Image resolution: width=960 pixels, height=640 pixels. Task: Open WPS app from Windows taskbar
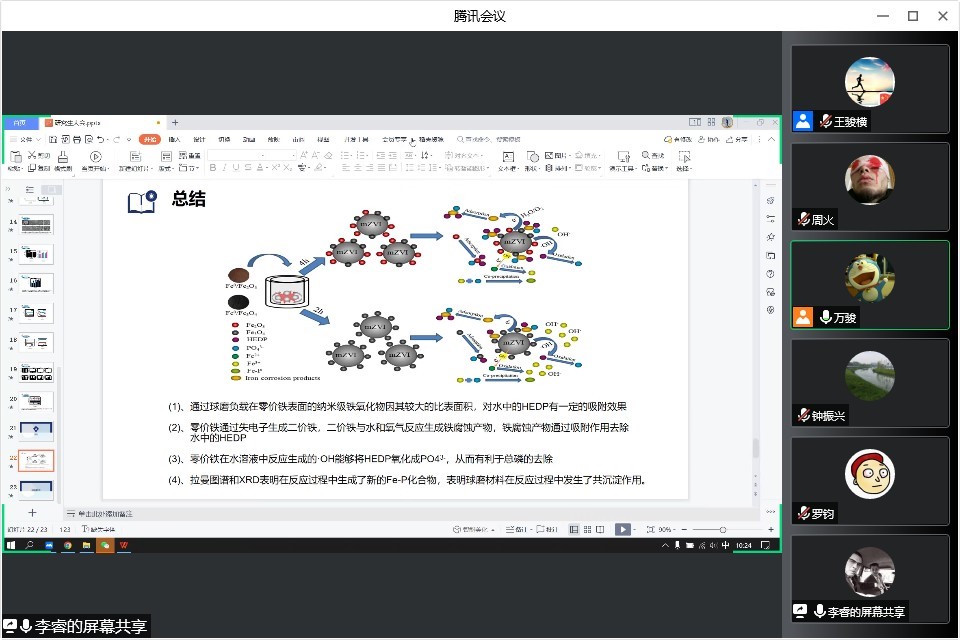pyautogui.click(x=124, y=545)
